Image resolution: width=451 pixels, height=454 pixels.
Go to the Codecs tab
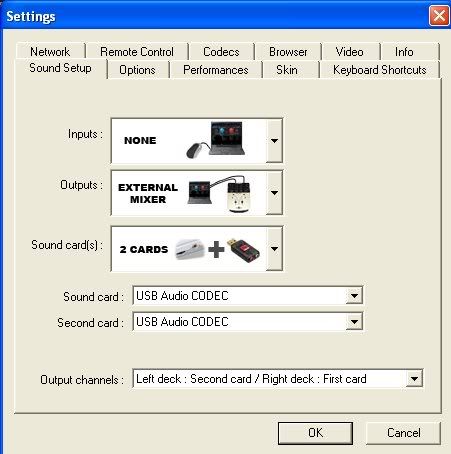tap(221, 52)
